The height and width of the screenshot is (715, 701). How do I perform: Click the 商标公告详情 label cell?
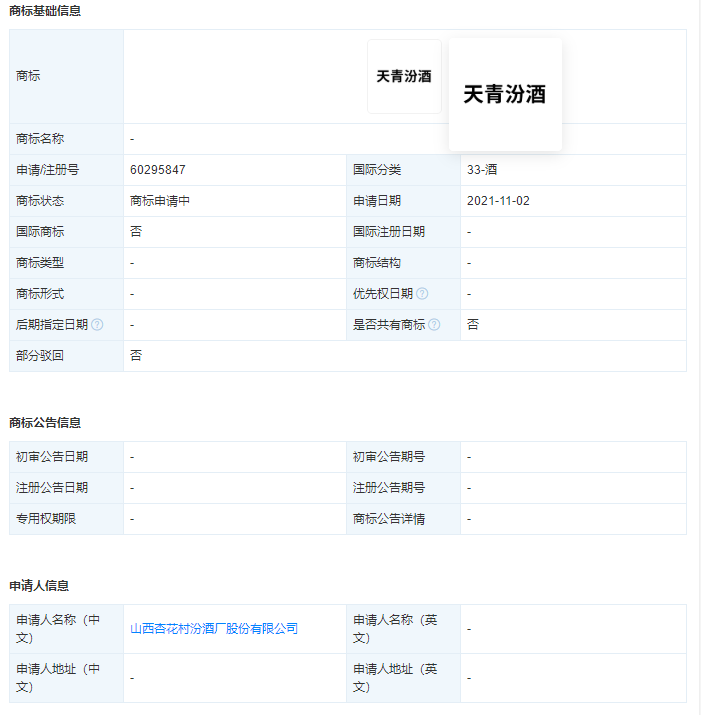click(404, 519)
